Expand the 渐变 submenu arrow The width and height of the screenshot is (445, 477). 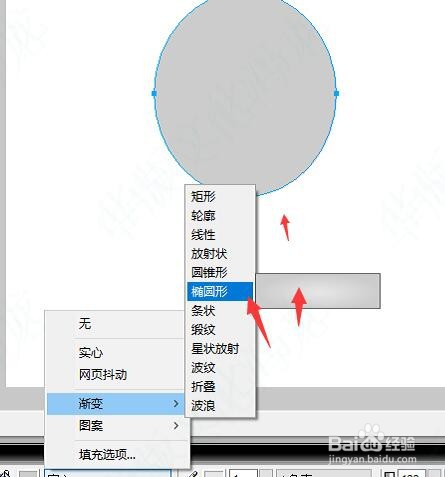tap(176, 404)
